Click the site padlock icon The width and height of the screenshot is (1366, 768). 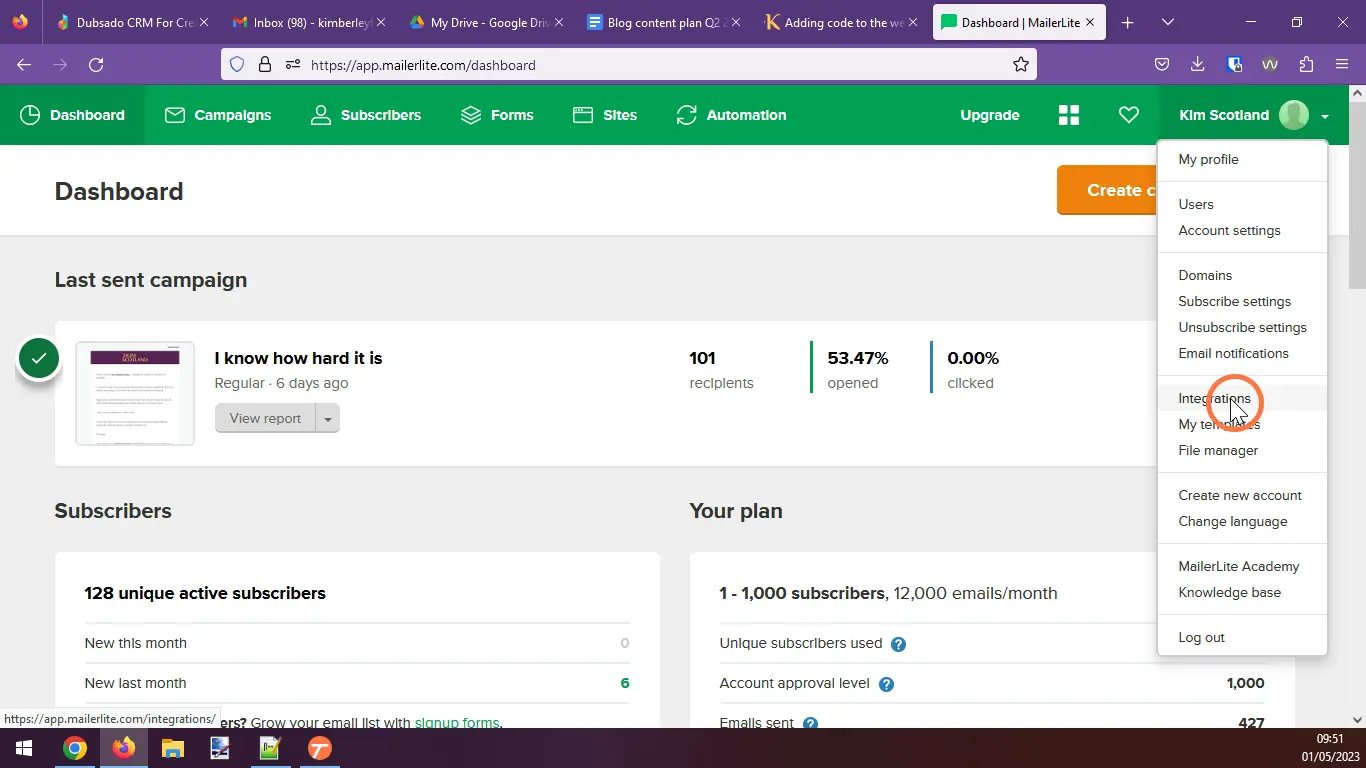(x=265, y=64)
